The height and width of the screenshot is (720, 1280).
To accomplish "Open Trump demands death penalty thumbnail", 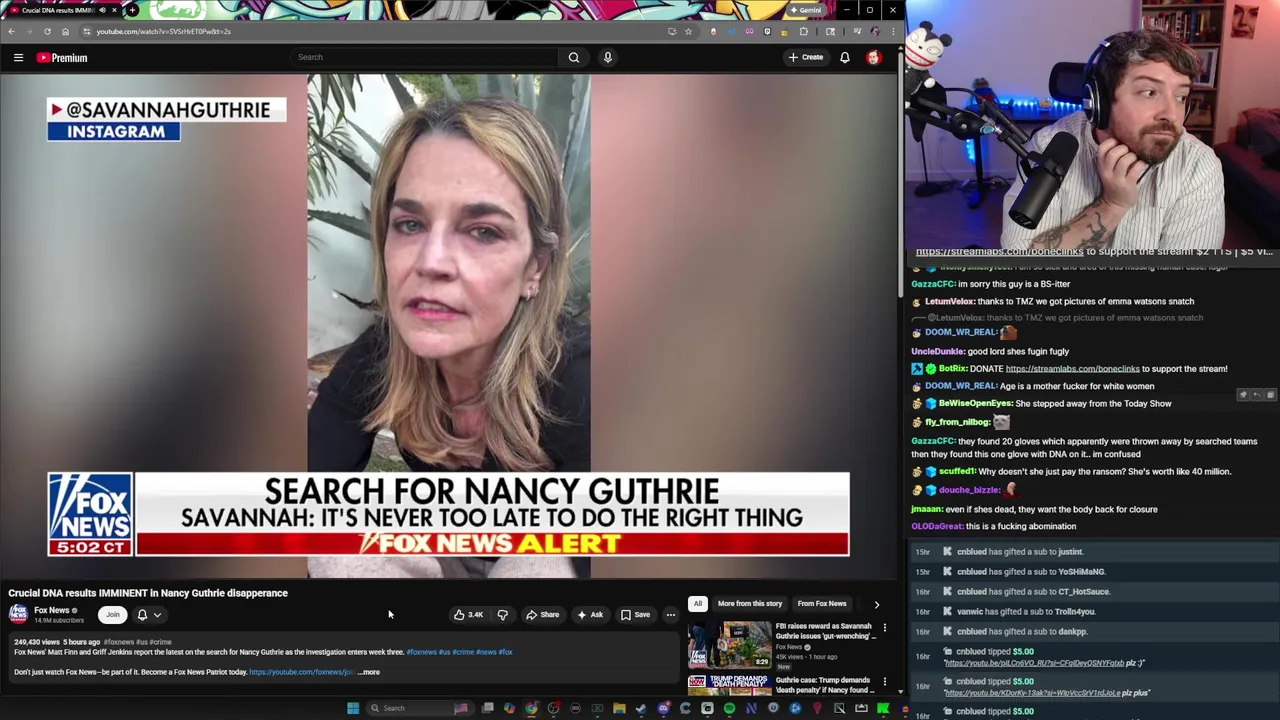I will coord(729,686).
